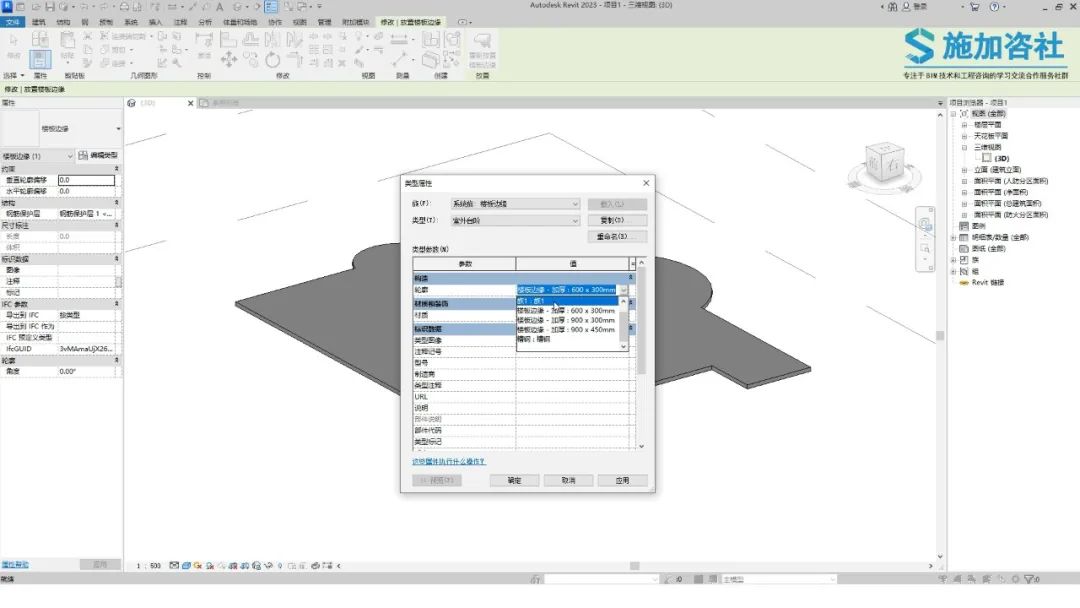Click the zoom region icon on navigation bar
1080x608 pixels.
click(x=924, y=248)
